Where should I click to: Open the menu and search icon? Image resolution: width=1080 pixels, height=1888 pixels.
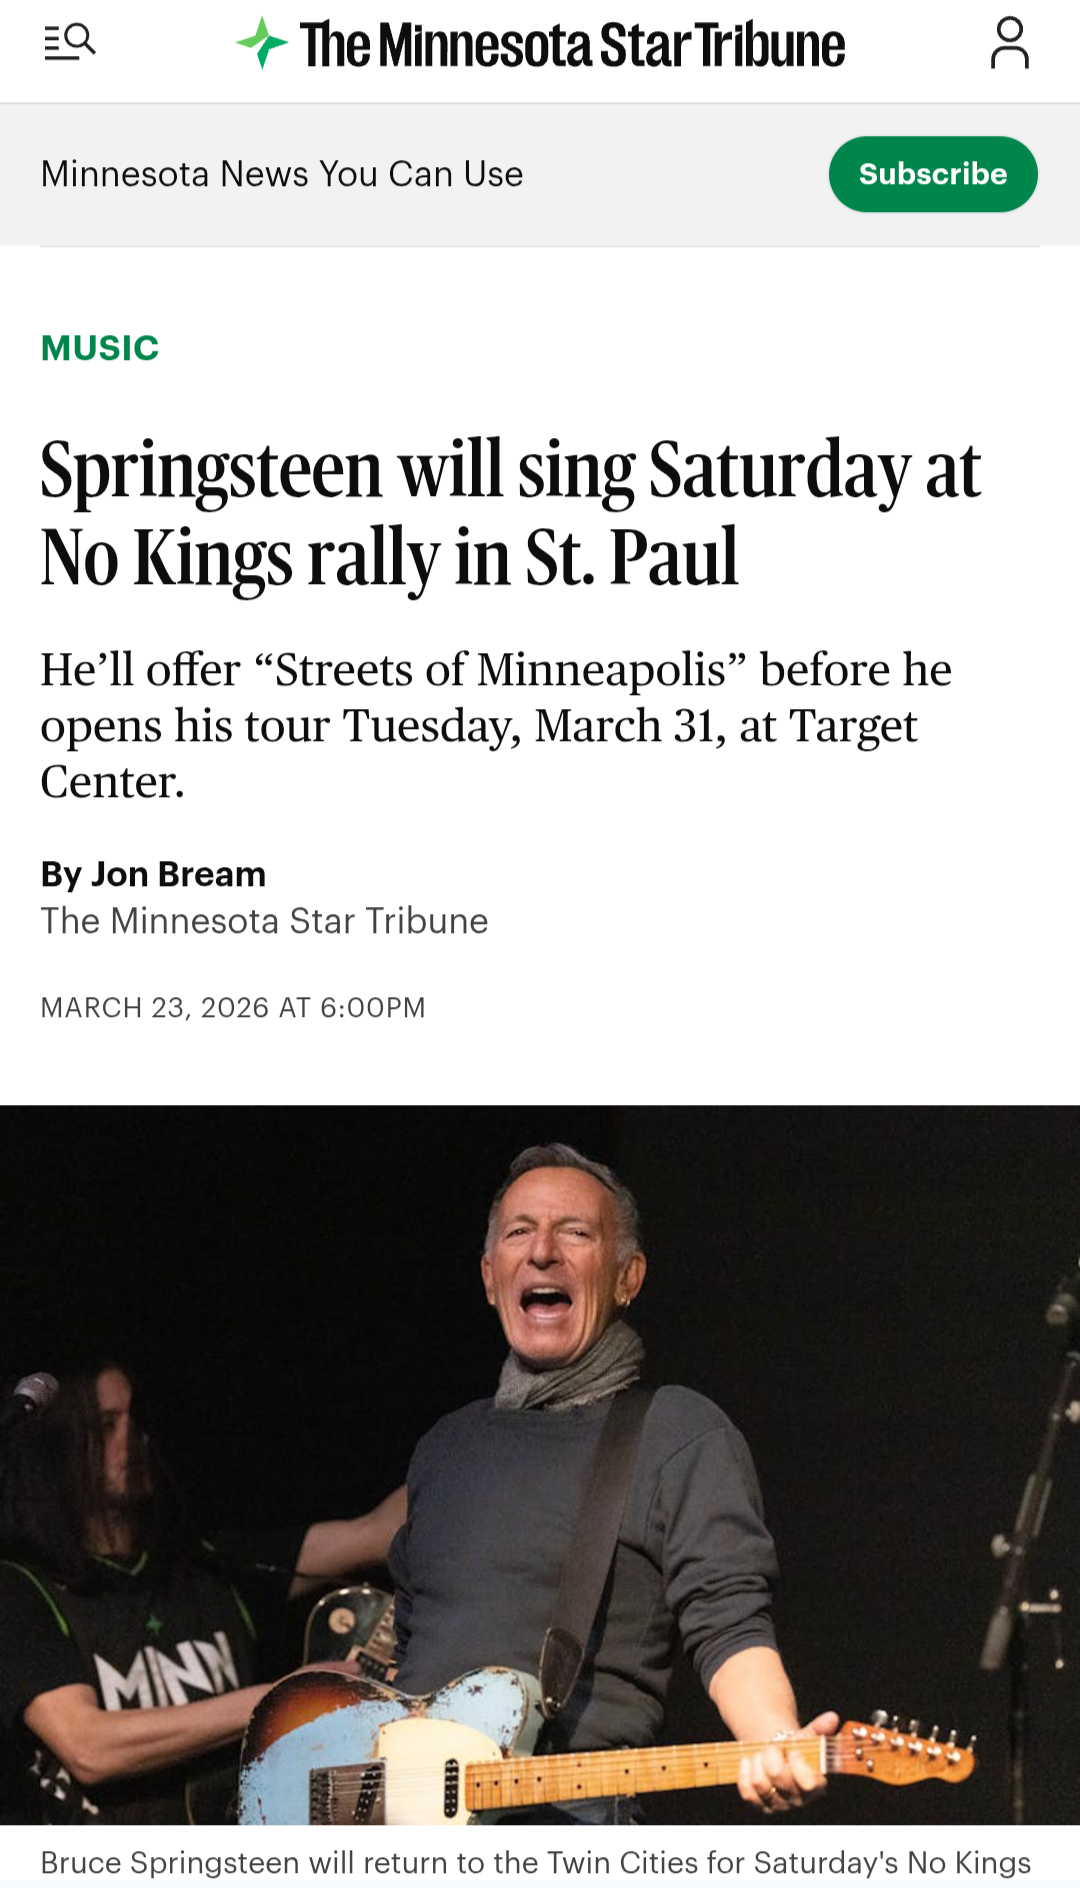pos(70,43)
